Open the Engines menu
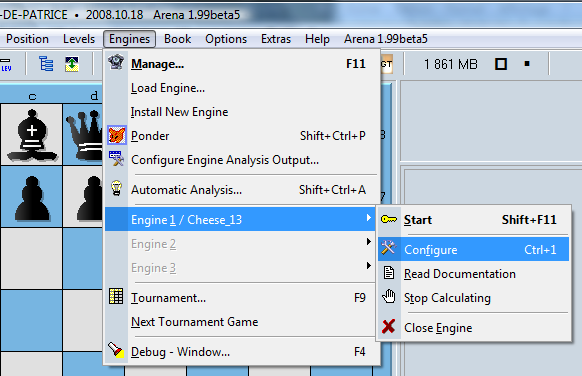582x376 pixels. point(129,39)
